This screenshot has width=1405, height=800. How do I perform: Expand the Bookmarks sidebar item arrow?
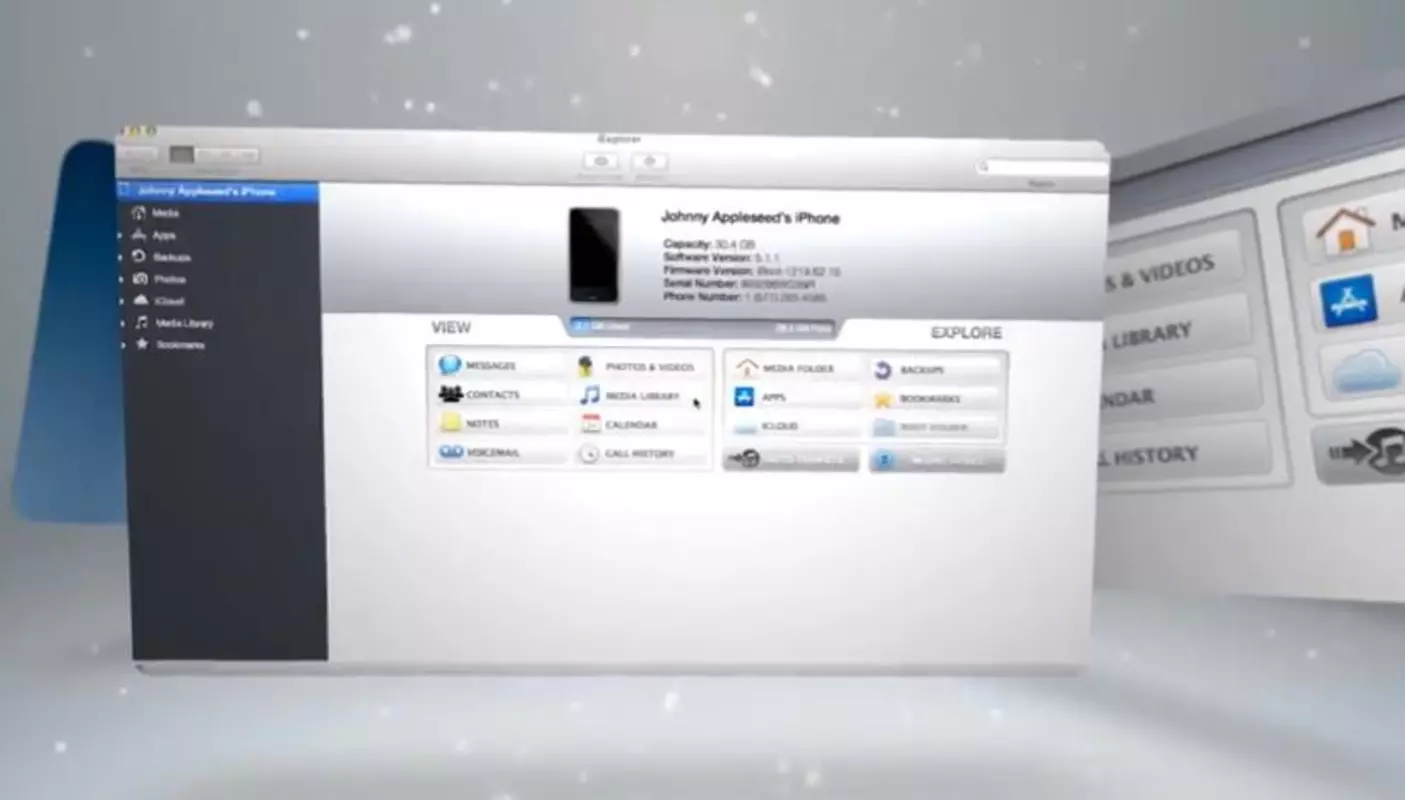click(122, 345)
